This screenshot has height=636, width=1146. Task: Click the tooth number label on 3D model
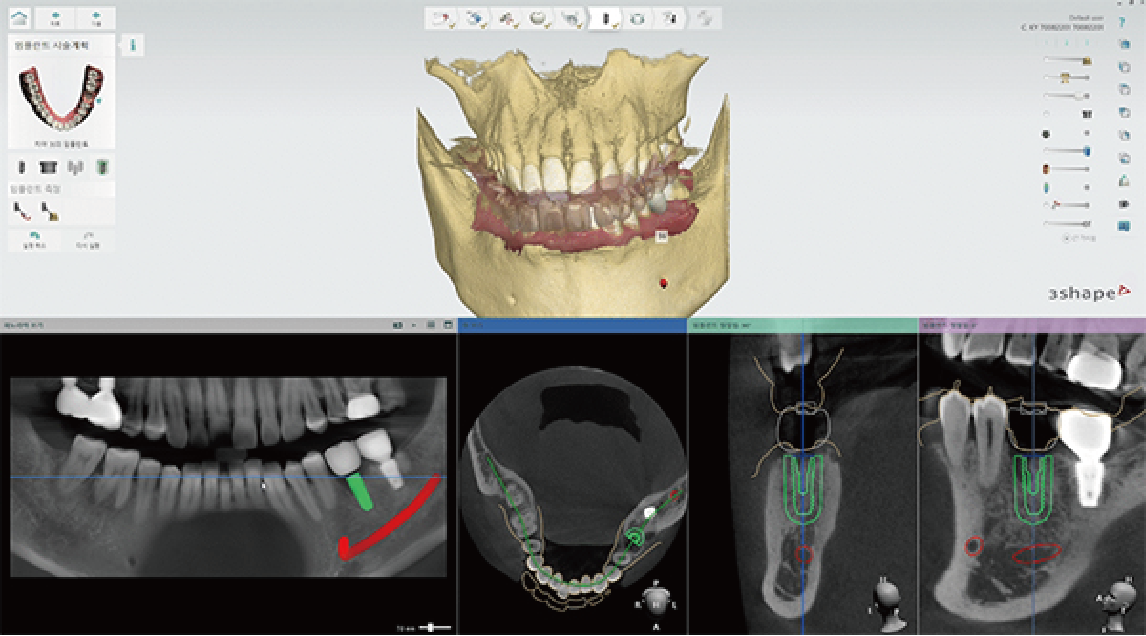tap(661, 236)
